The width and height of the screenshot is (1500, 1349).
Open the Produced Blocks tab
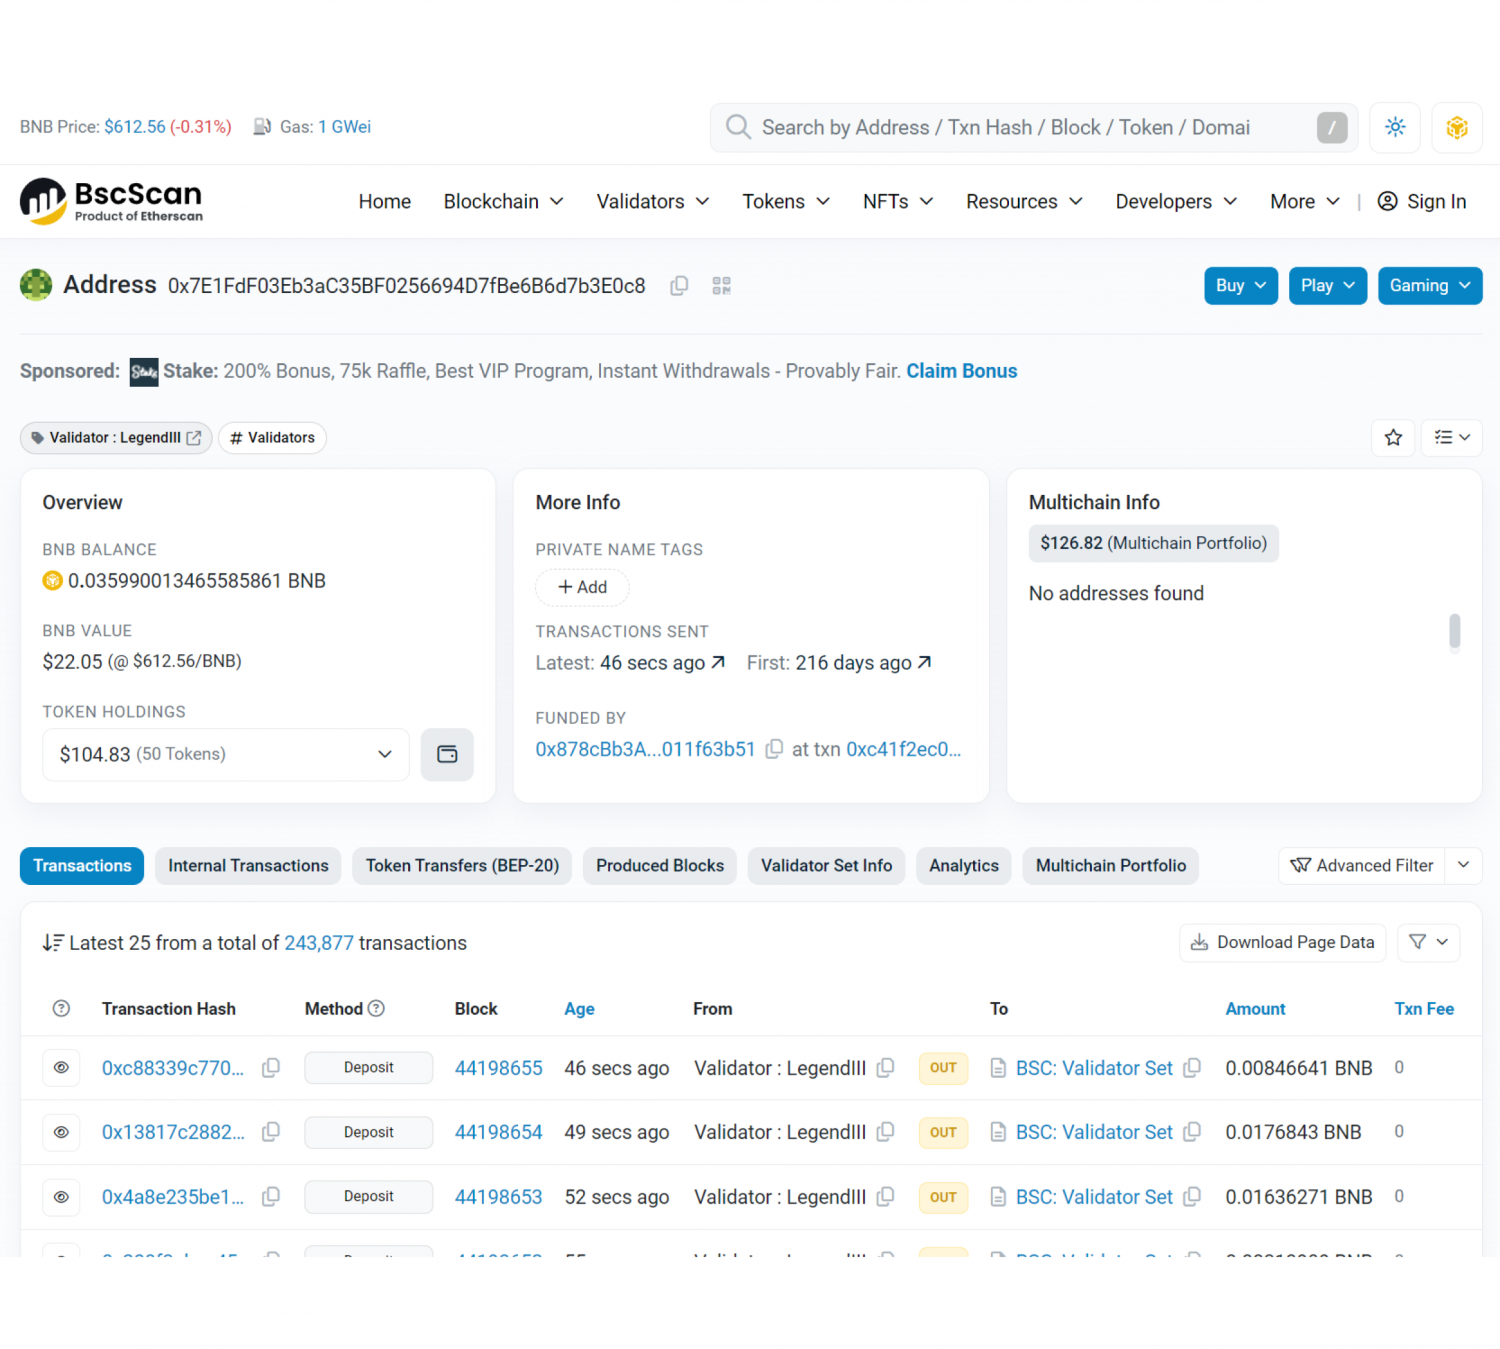660,866
